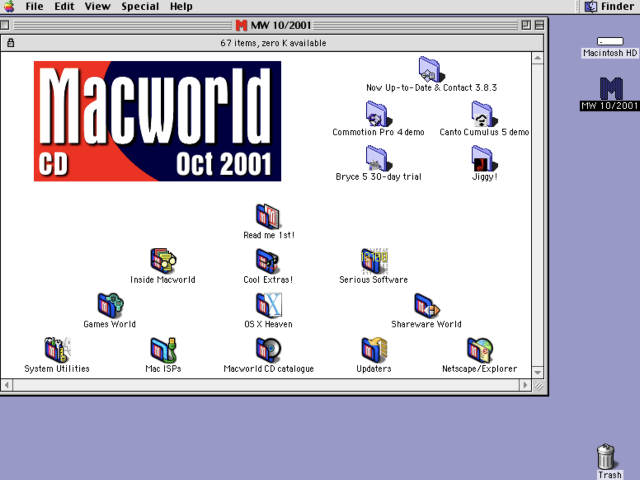Open the Canto Cumulus 5 demo folder
The width and height of the screenshot is (640, 480).
click(x=484, y=114)
